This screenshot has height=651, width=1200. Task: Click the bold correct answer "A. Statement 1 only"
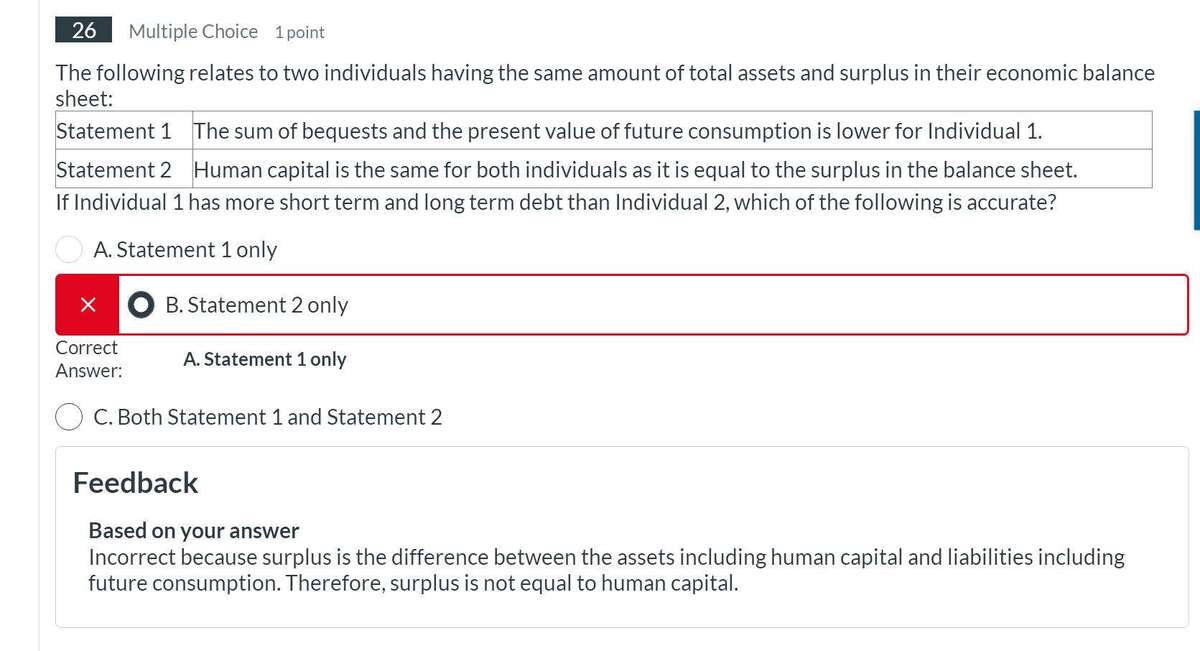pyautogui.click(x=265, y=359)
